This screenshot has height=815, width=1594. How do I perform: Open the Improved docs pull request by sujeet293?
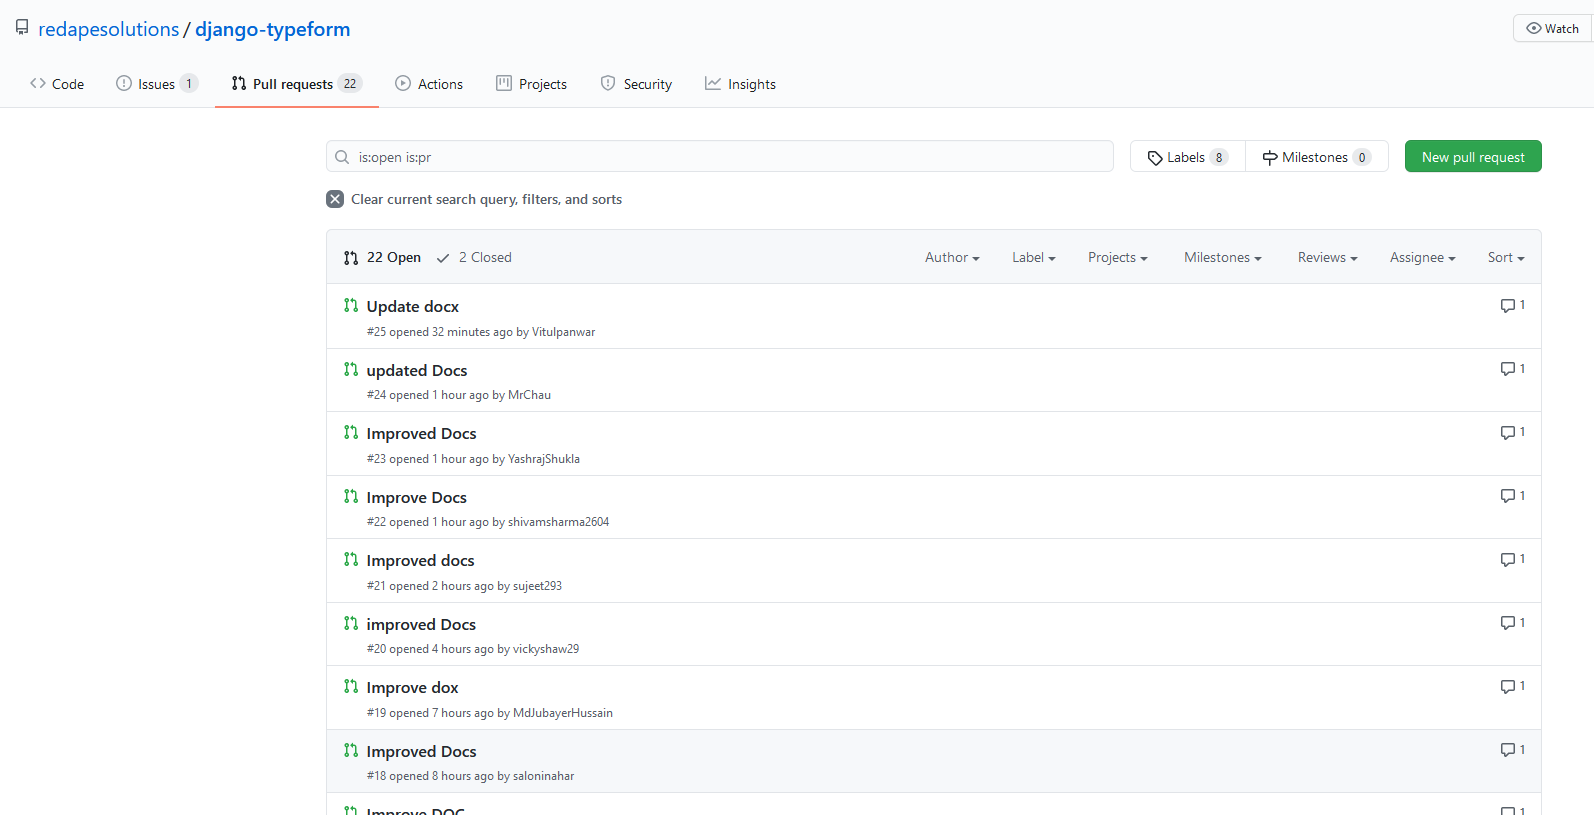click(x=420, y=560)
